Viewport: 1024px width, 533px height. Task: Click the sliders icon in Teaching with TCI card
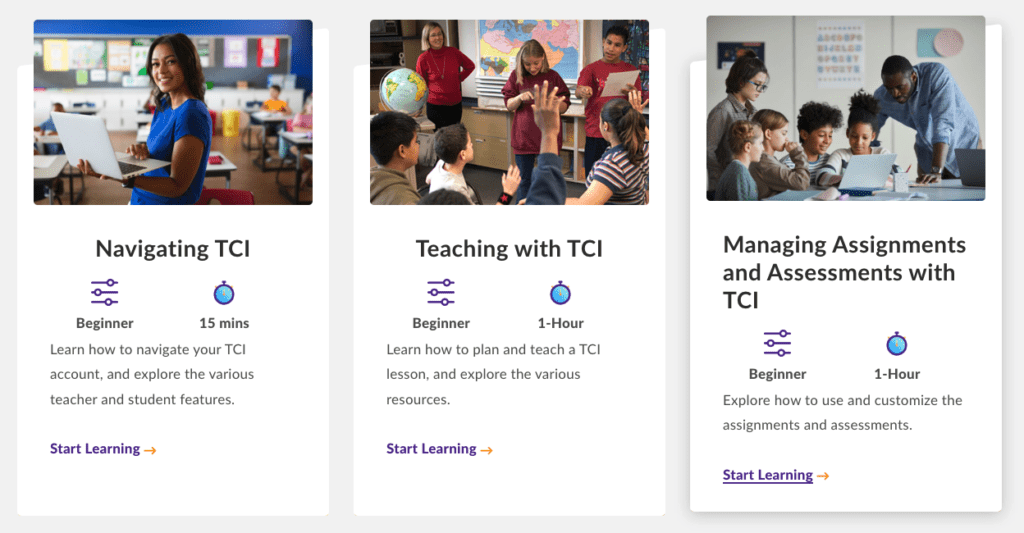(441, 293)
